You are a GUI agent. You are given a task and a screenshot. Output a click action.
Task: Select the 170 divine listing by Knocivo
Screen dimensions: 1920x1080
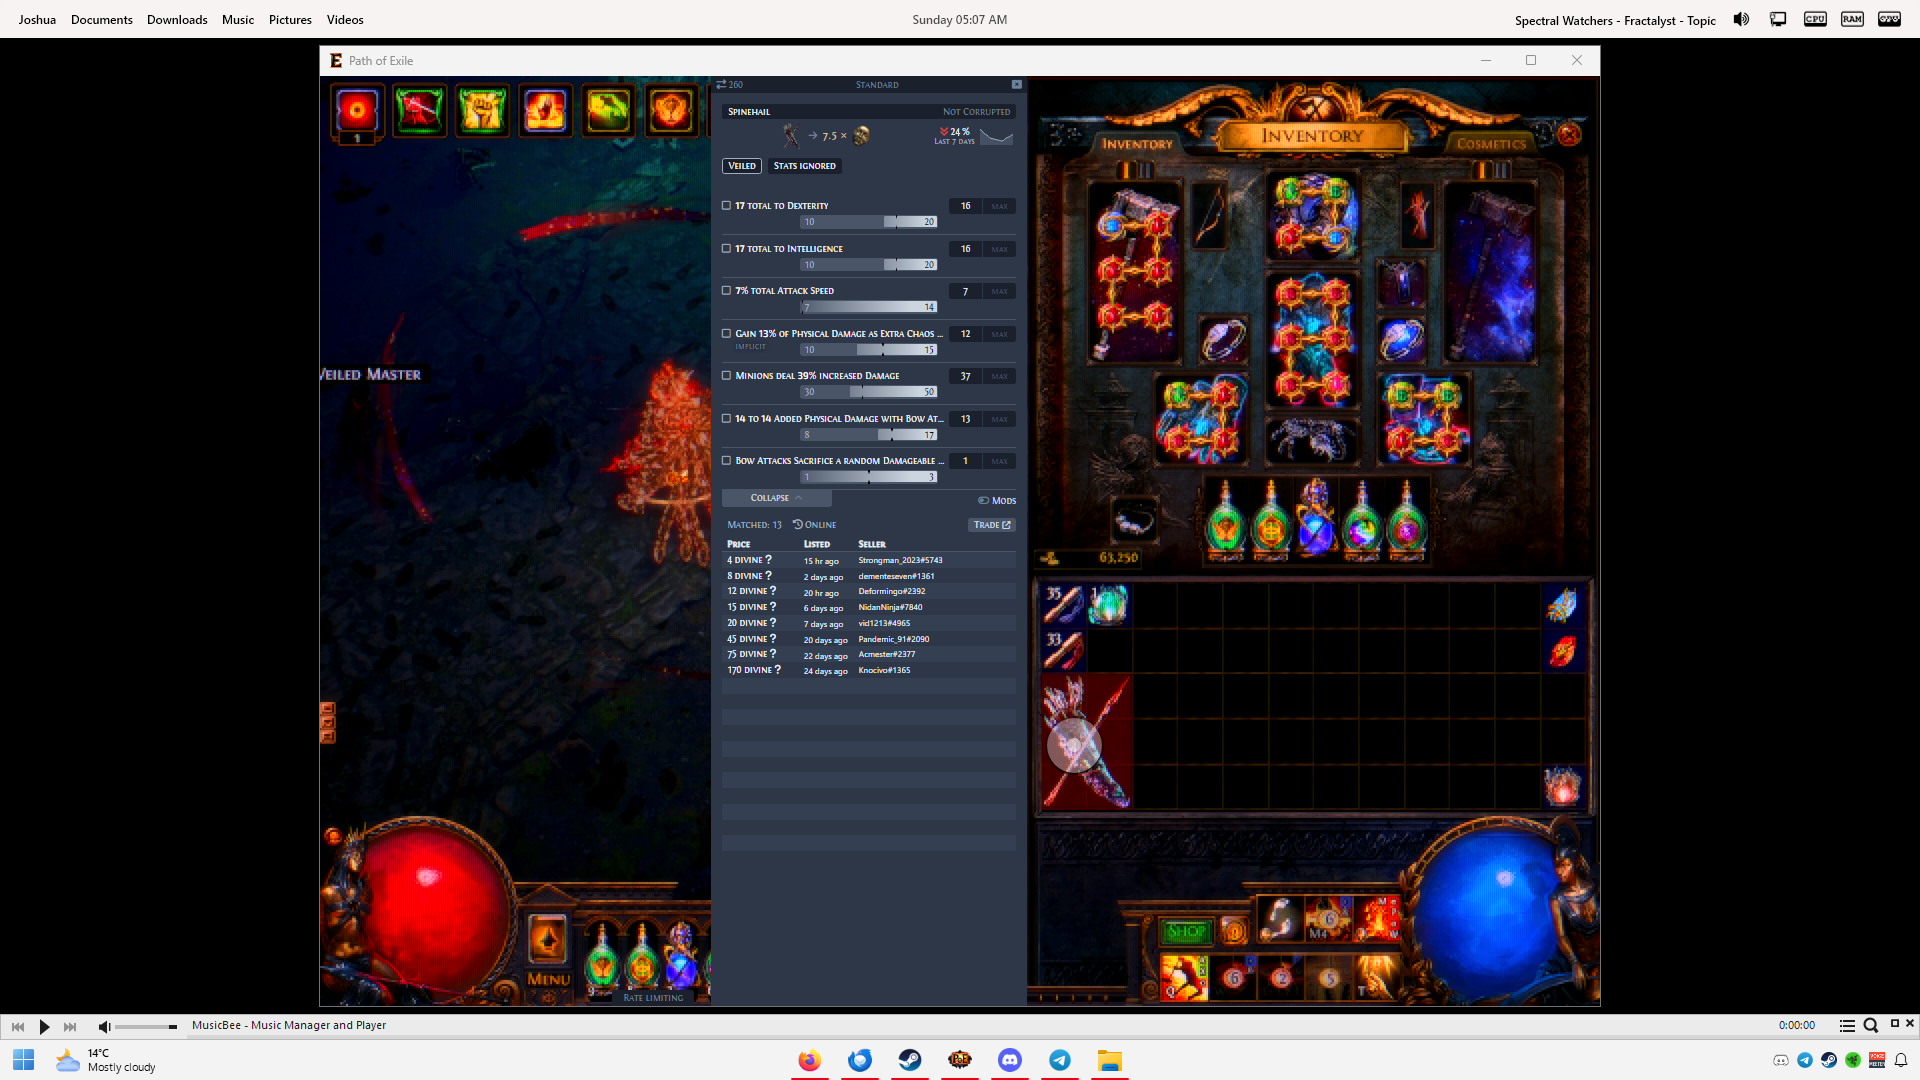click(868, 671)
